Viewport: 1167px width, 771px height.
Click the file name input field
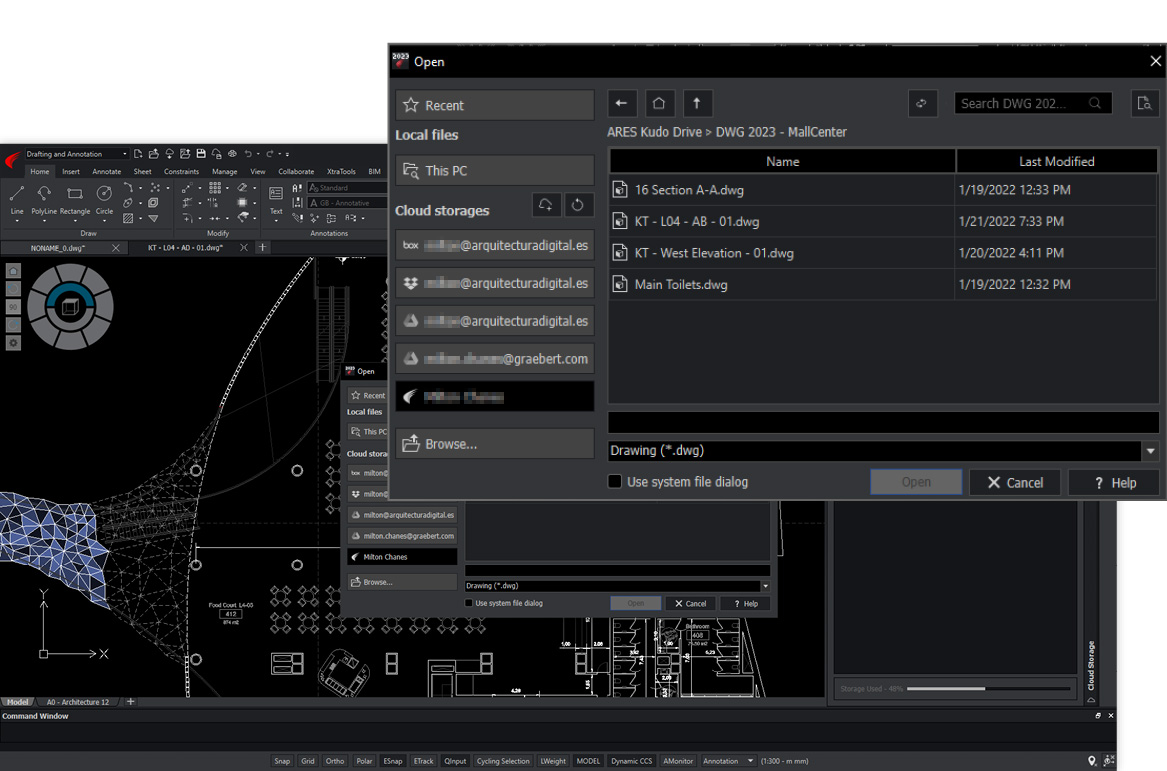click(883, 422)
